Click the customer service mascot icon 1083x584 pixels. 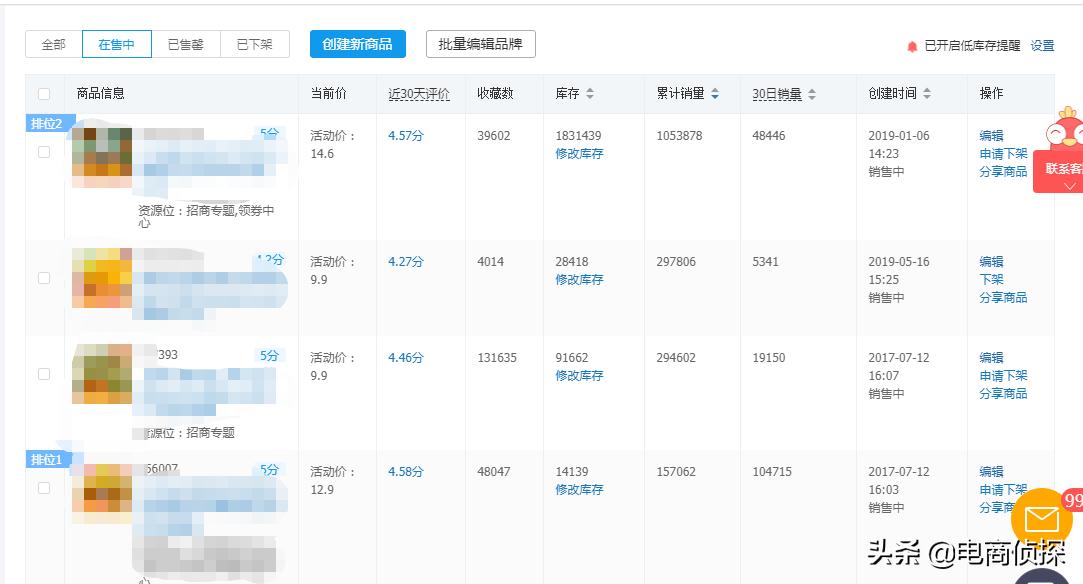1062,130
